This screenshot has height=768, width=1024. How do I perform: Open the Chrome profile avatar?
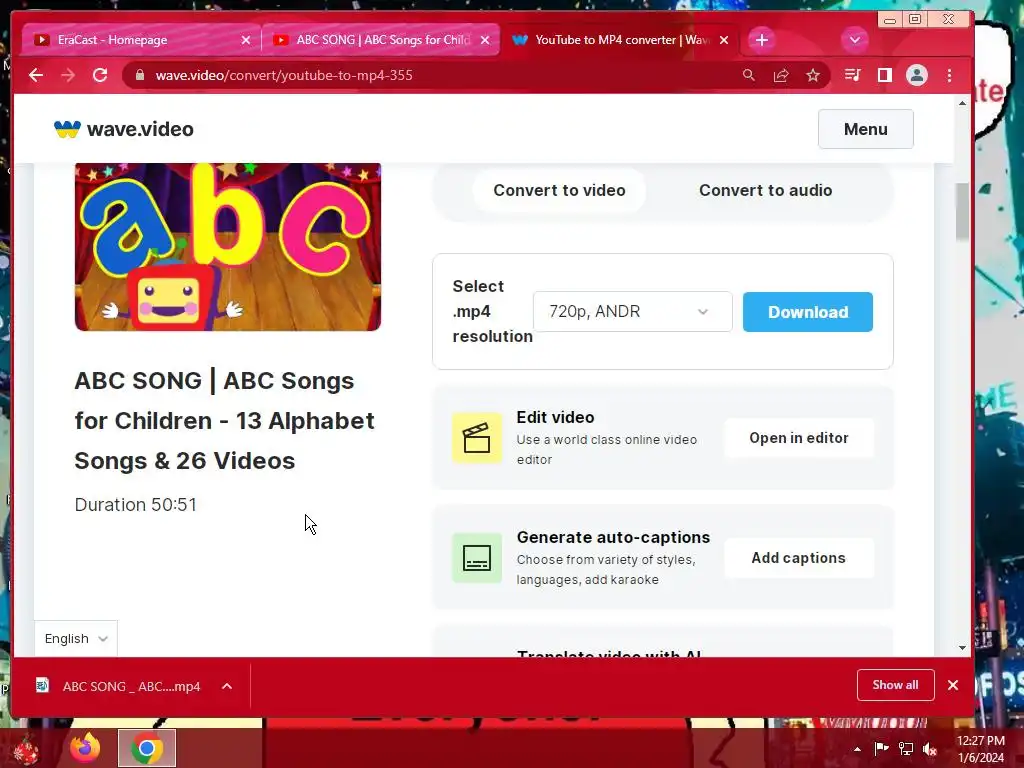pyautogui.click(x=917, y=75)
